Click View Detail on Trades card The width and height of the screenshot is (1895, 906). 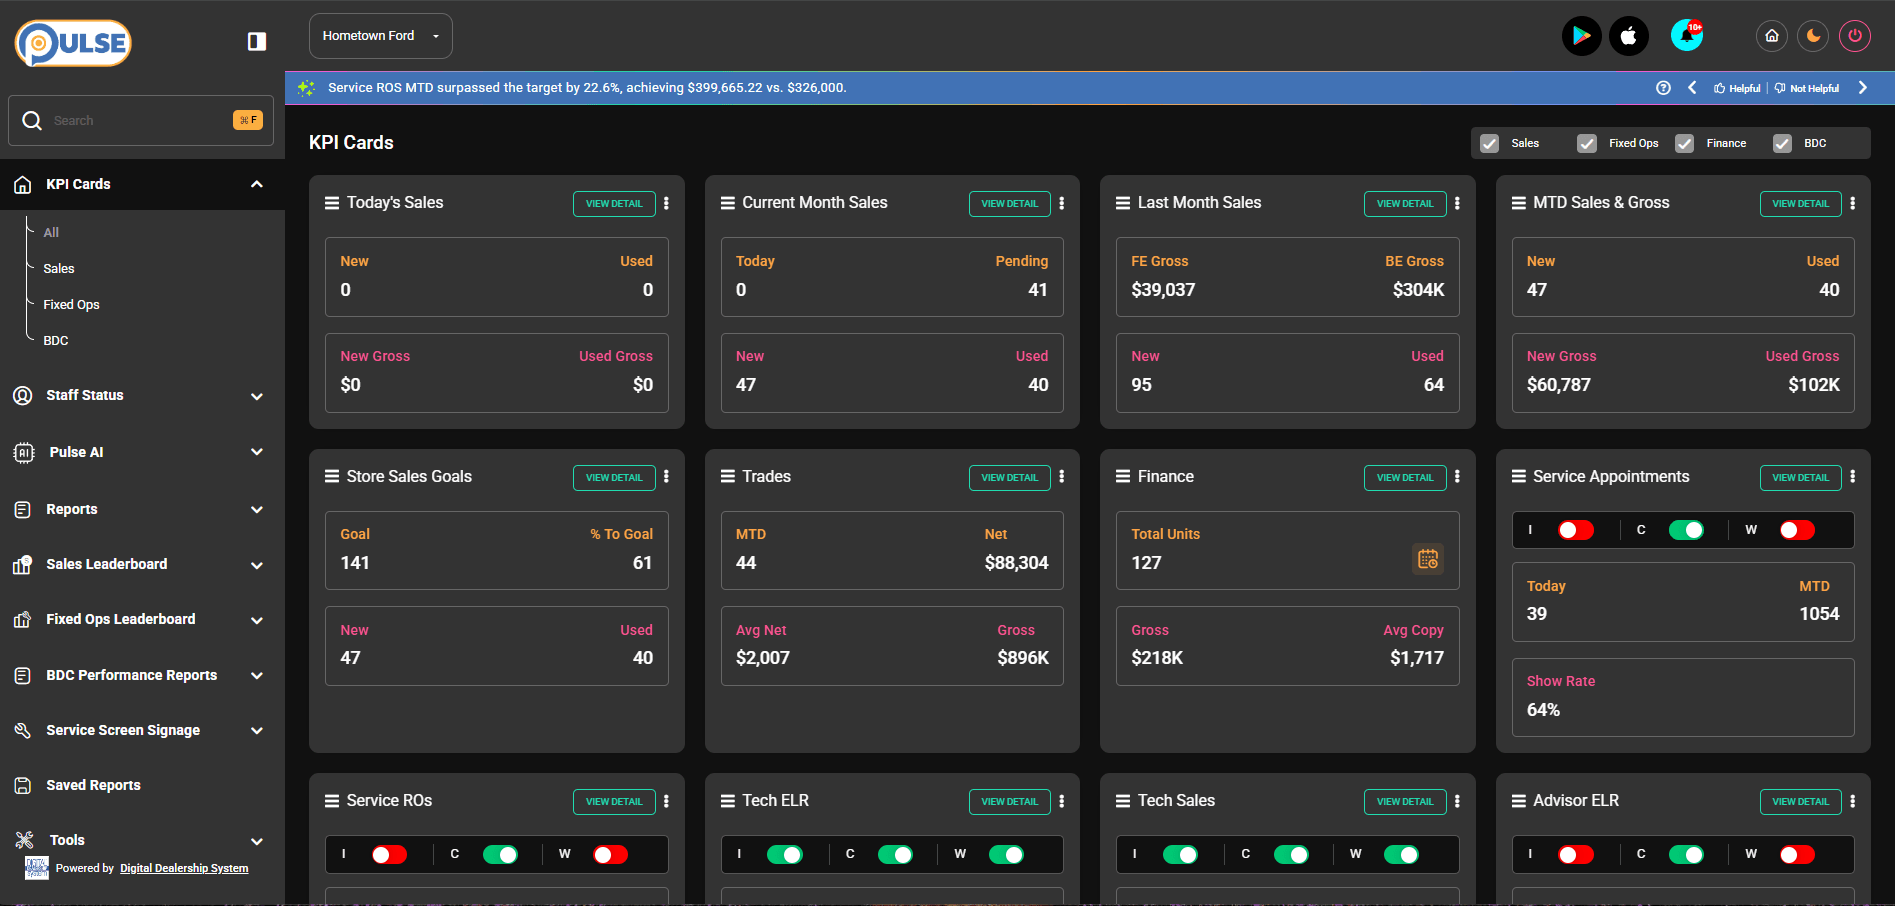click(1009, 478)
